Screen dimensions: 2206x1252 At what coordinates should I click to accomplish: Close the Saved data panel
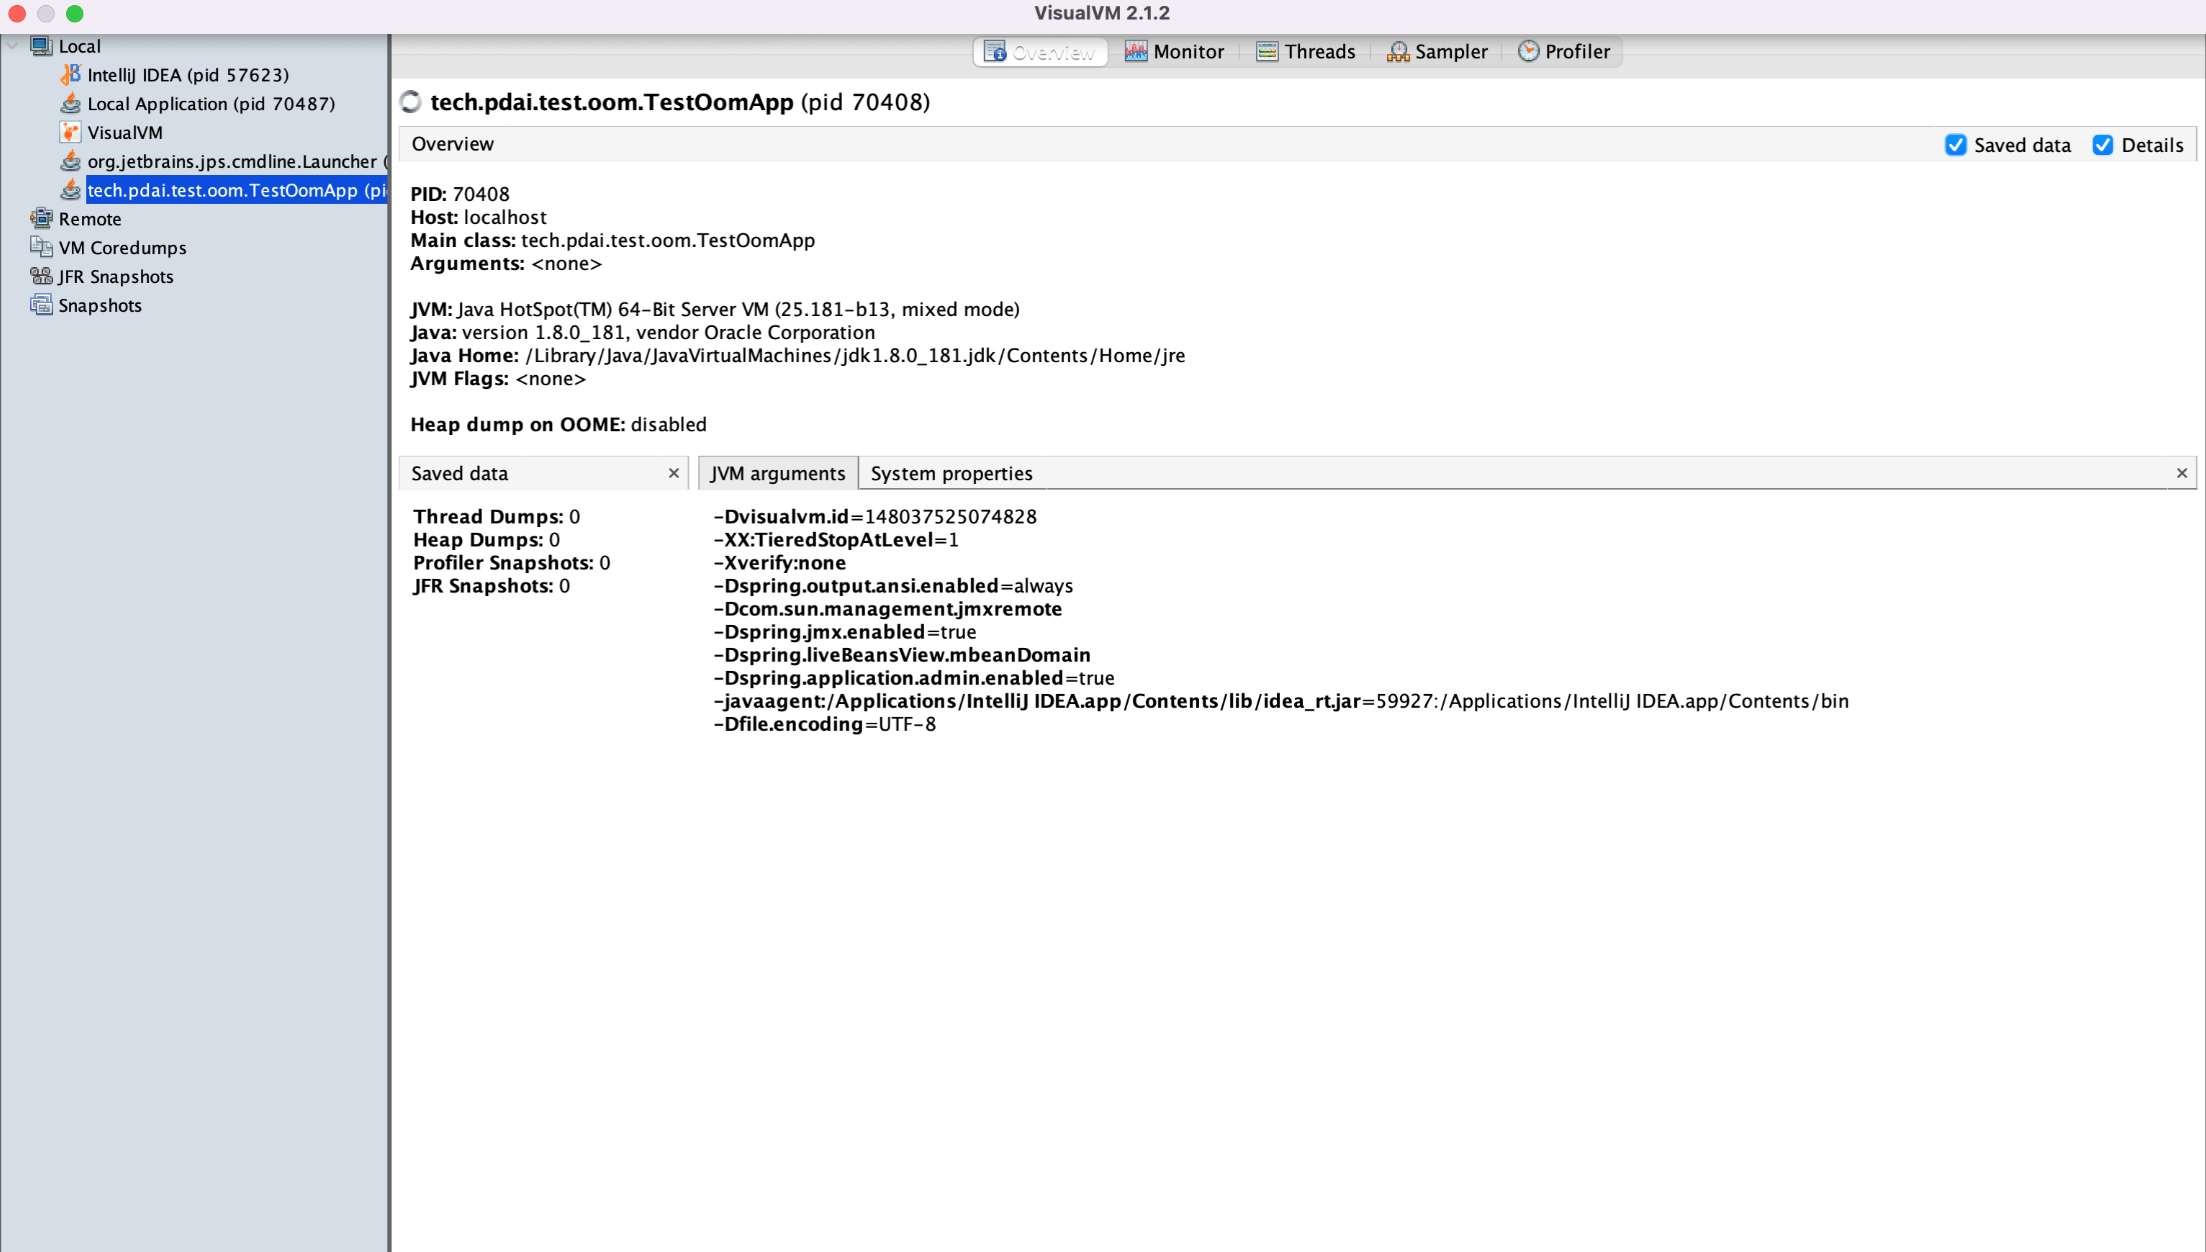tap(673, 473)
